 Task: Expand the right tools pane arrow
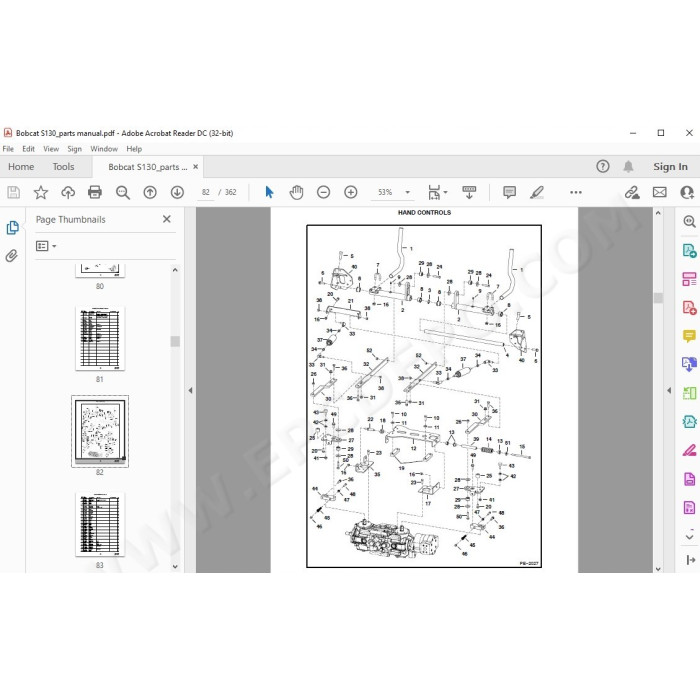tap(691, 559)
